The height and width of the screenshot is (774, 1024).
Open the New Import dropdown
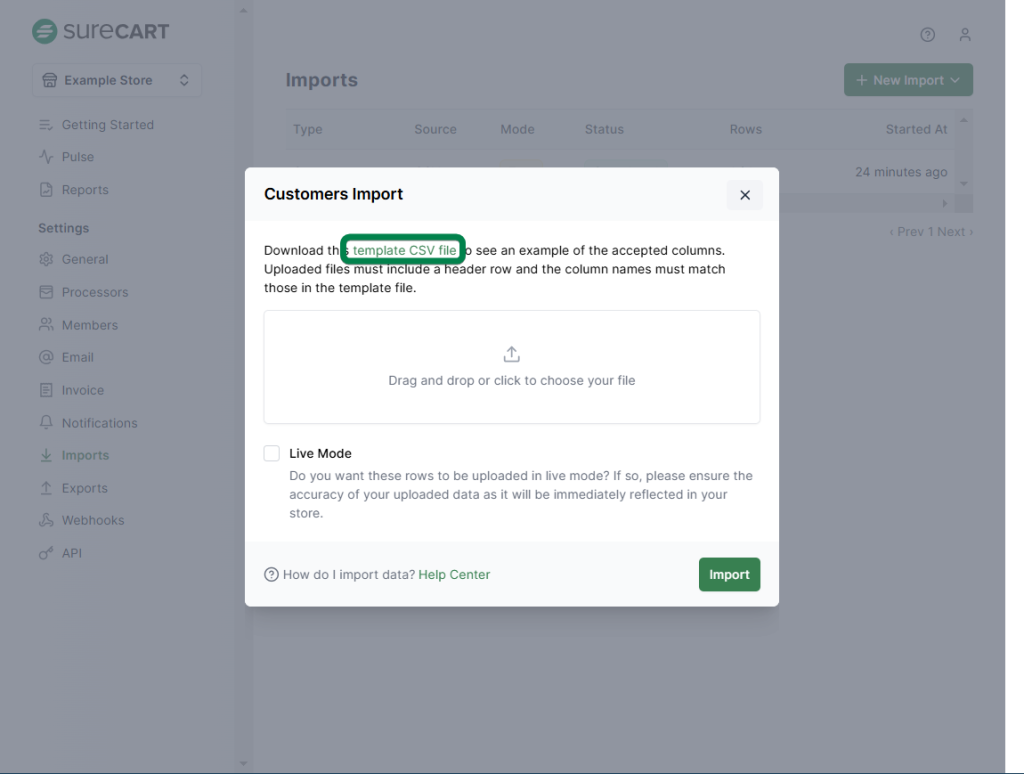[x=907, y=80]
